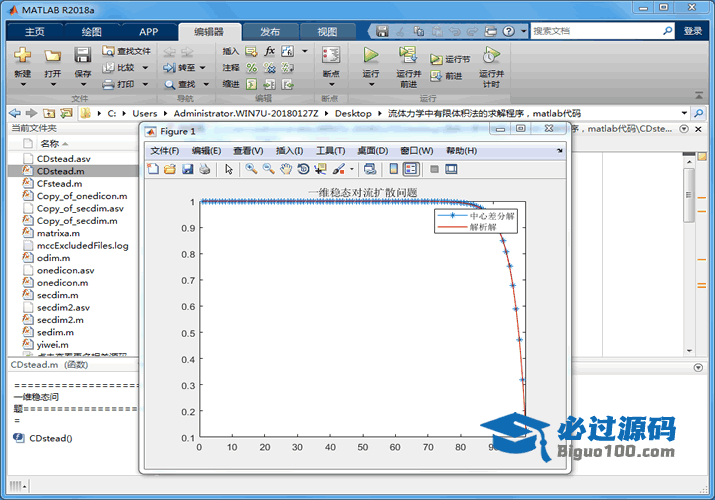Viewport: 715px width, 500px height.
Task: Switch to the 视图 (View) tab
Action: pos(327,31)
